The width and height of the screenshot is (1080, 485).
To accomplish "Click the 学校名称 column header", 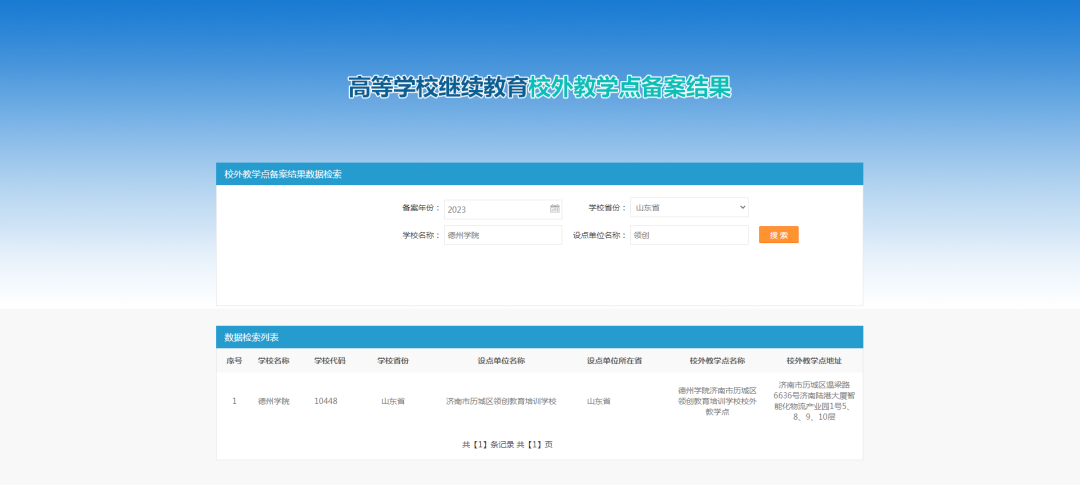I will pos(273,361).
